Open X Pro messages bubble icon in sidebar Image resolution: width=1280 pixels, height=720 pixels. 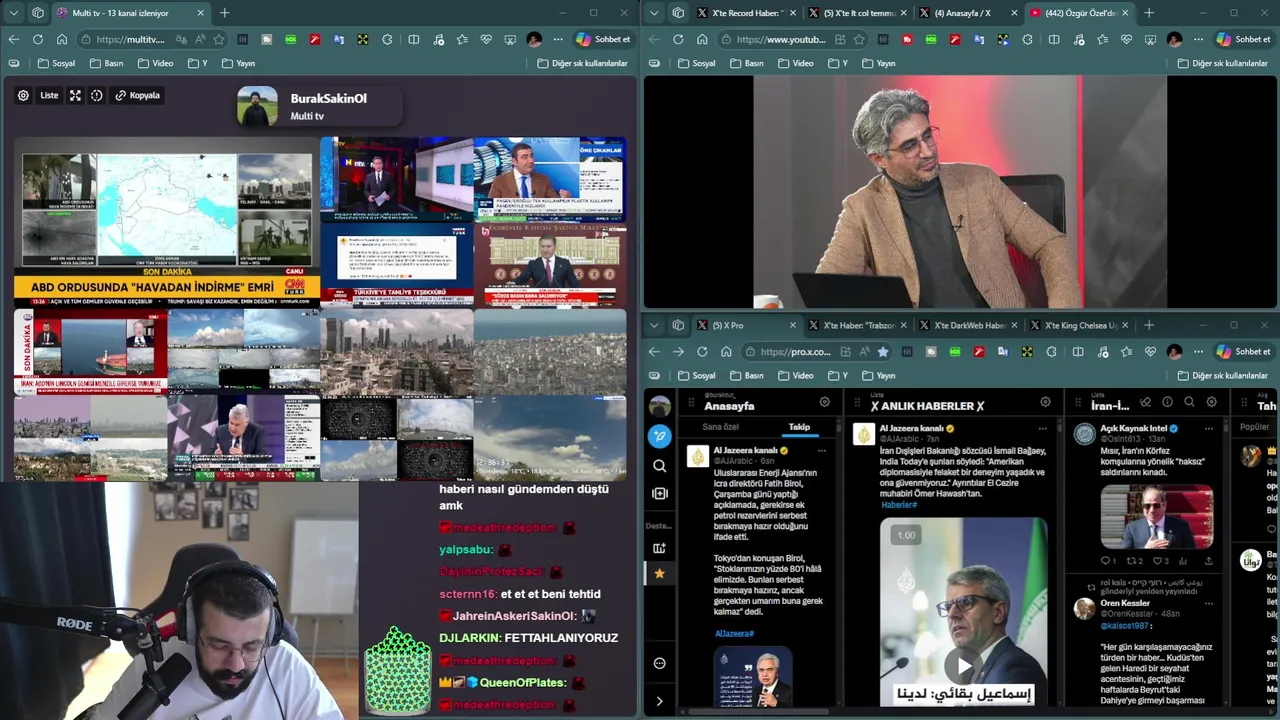click(x=659, y=663)
